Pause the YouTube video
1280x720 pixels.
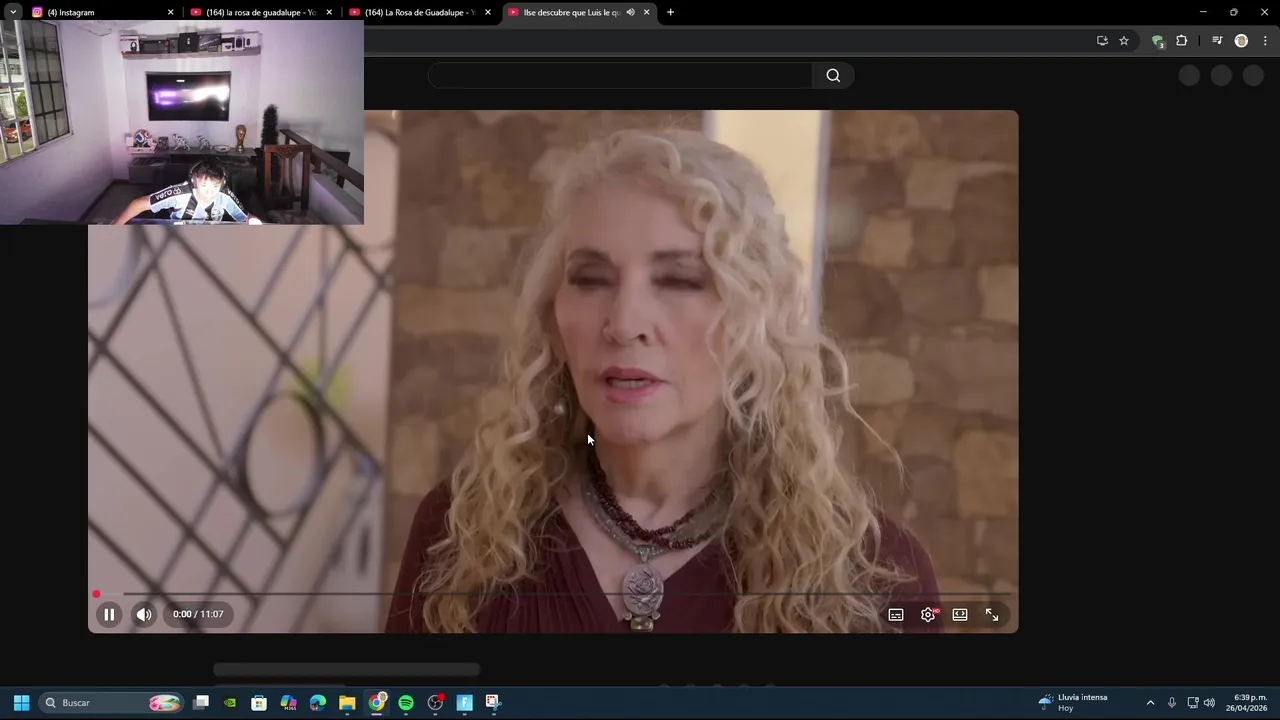(x=109, y=614)
